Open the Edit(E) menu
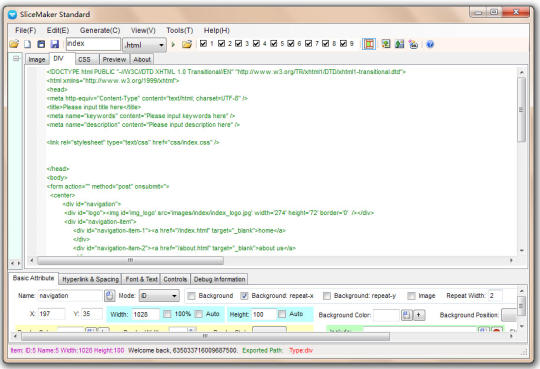The width and height of the screenshot is (540, 369). point(58,30)
